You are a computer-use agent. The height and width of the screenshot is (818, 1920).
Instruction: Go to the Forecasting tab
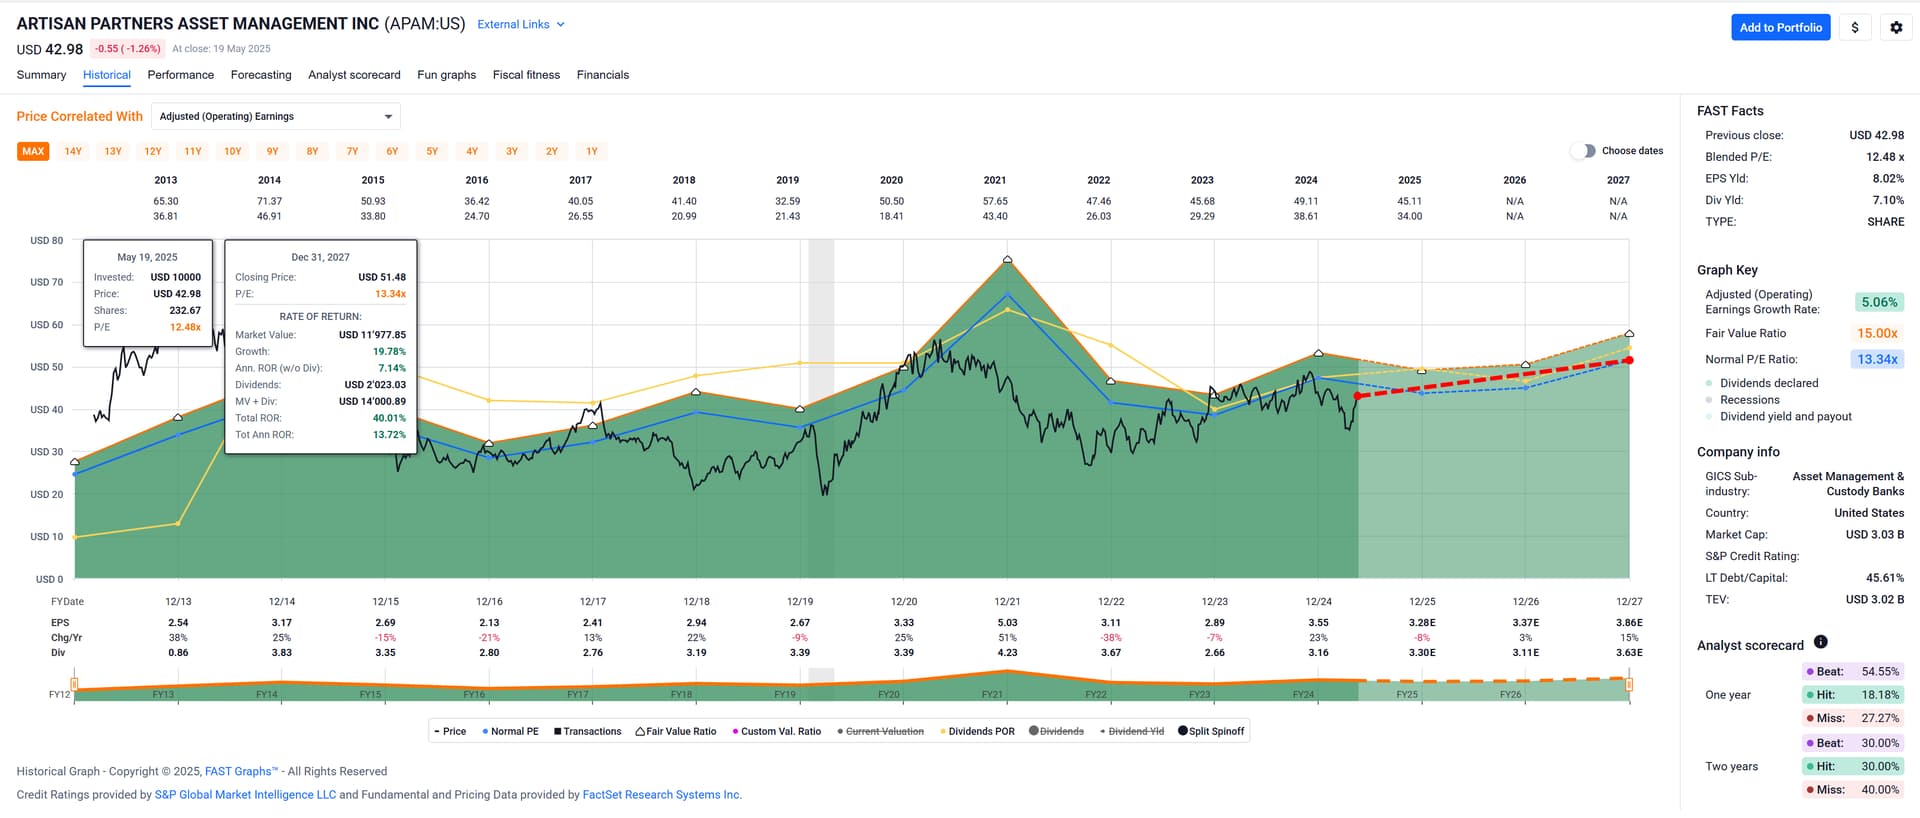pos(261,75)
